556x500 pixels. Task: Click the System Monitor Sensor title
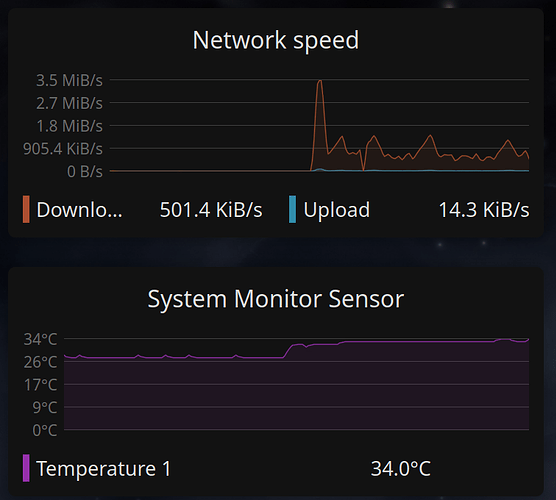click(x=276, y=299)
